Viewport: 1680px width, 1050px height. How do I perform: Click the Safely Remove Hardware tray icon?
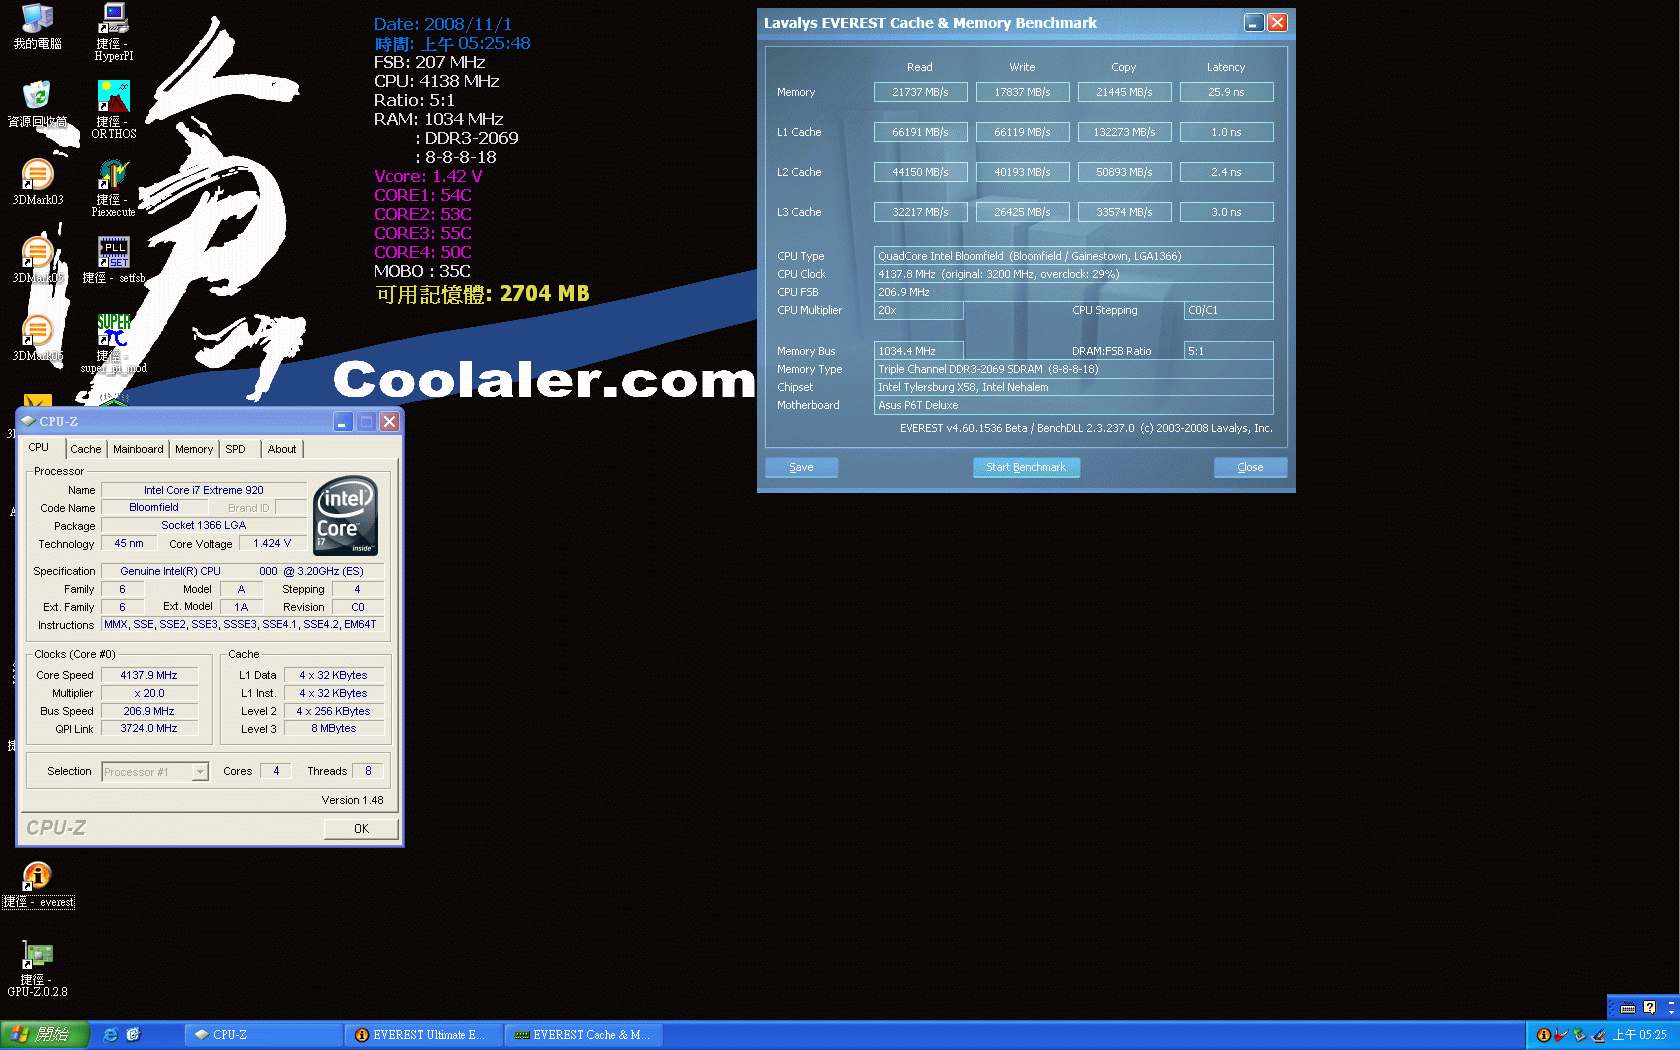coord(1580,1035)
